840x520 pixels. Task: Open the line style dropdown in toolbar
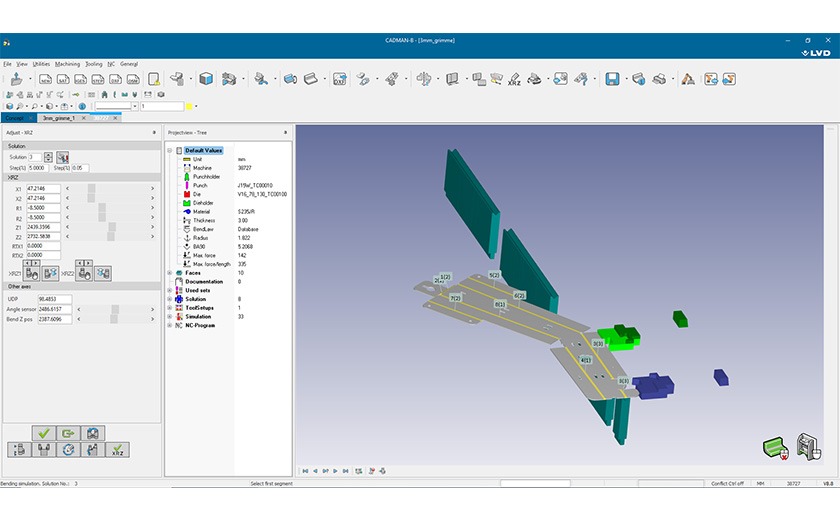[134, 106]
